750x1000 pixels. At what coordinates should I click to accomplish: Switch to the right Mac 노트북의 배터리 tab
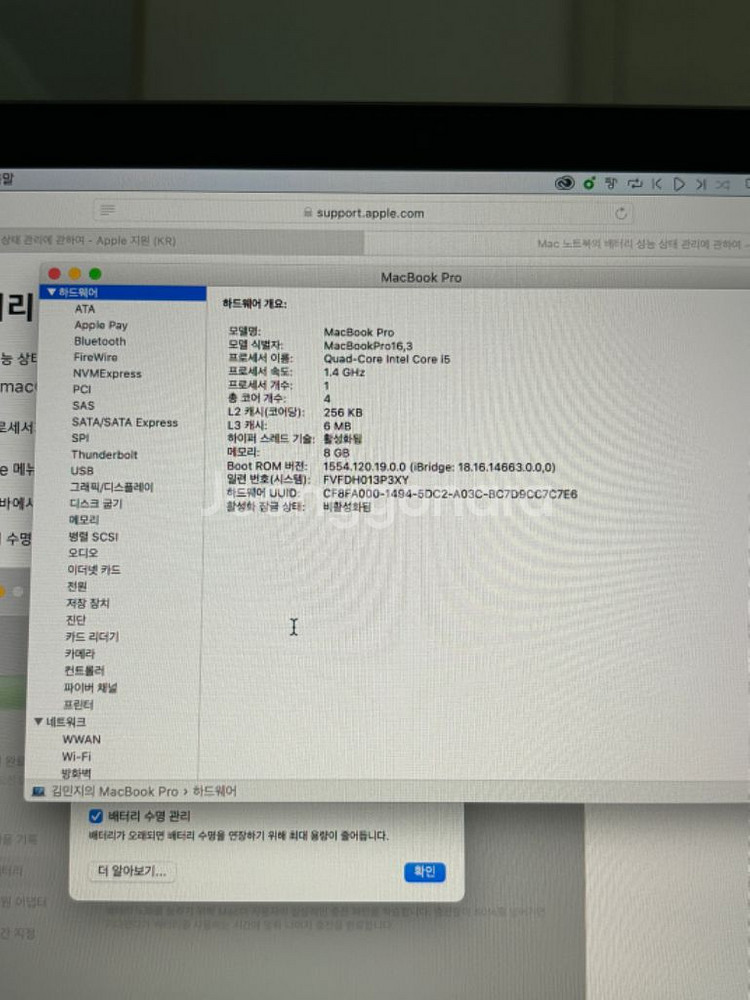(x=557, y=244)
